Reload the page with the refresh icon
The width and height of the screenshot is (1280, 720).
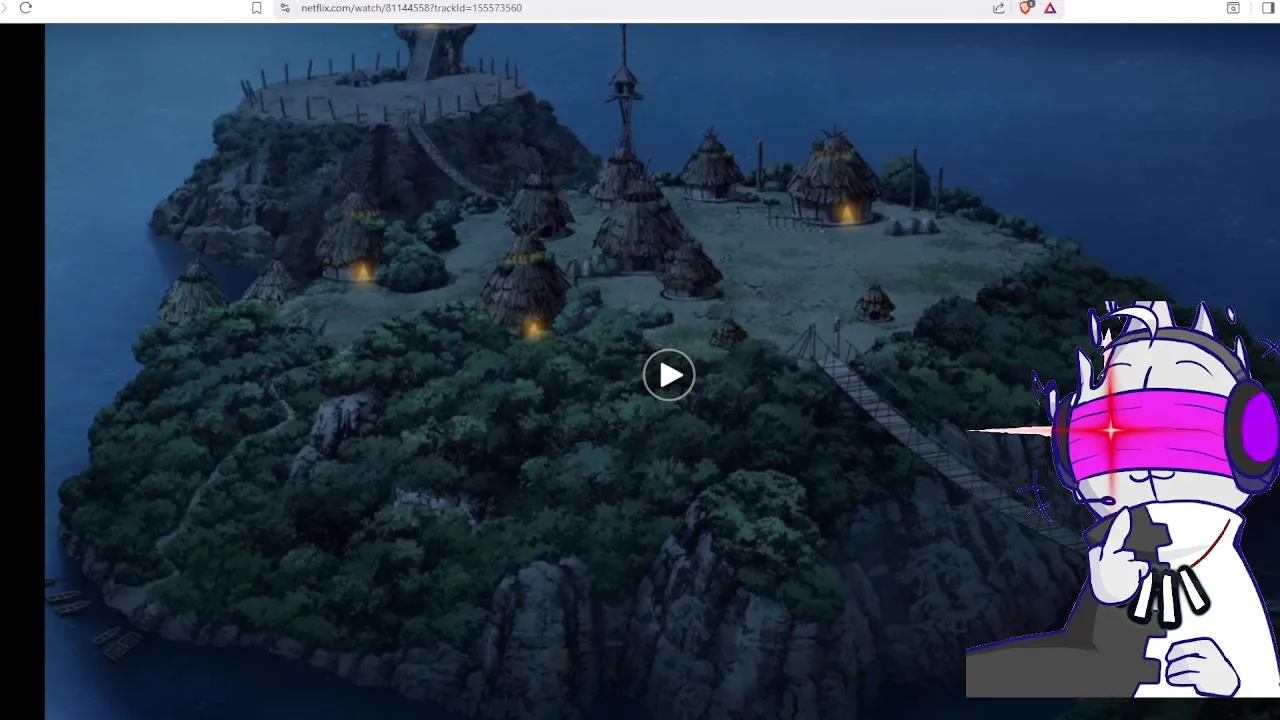pyautogui.click(x=26, y=7)
